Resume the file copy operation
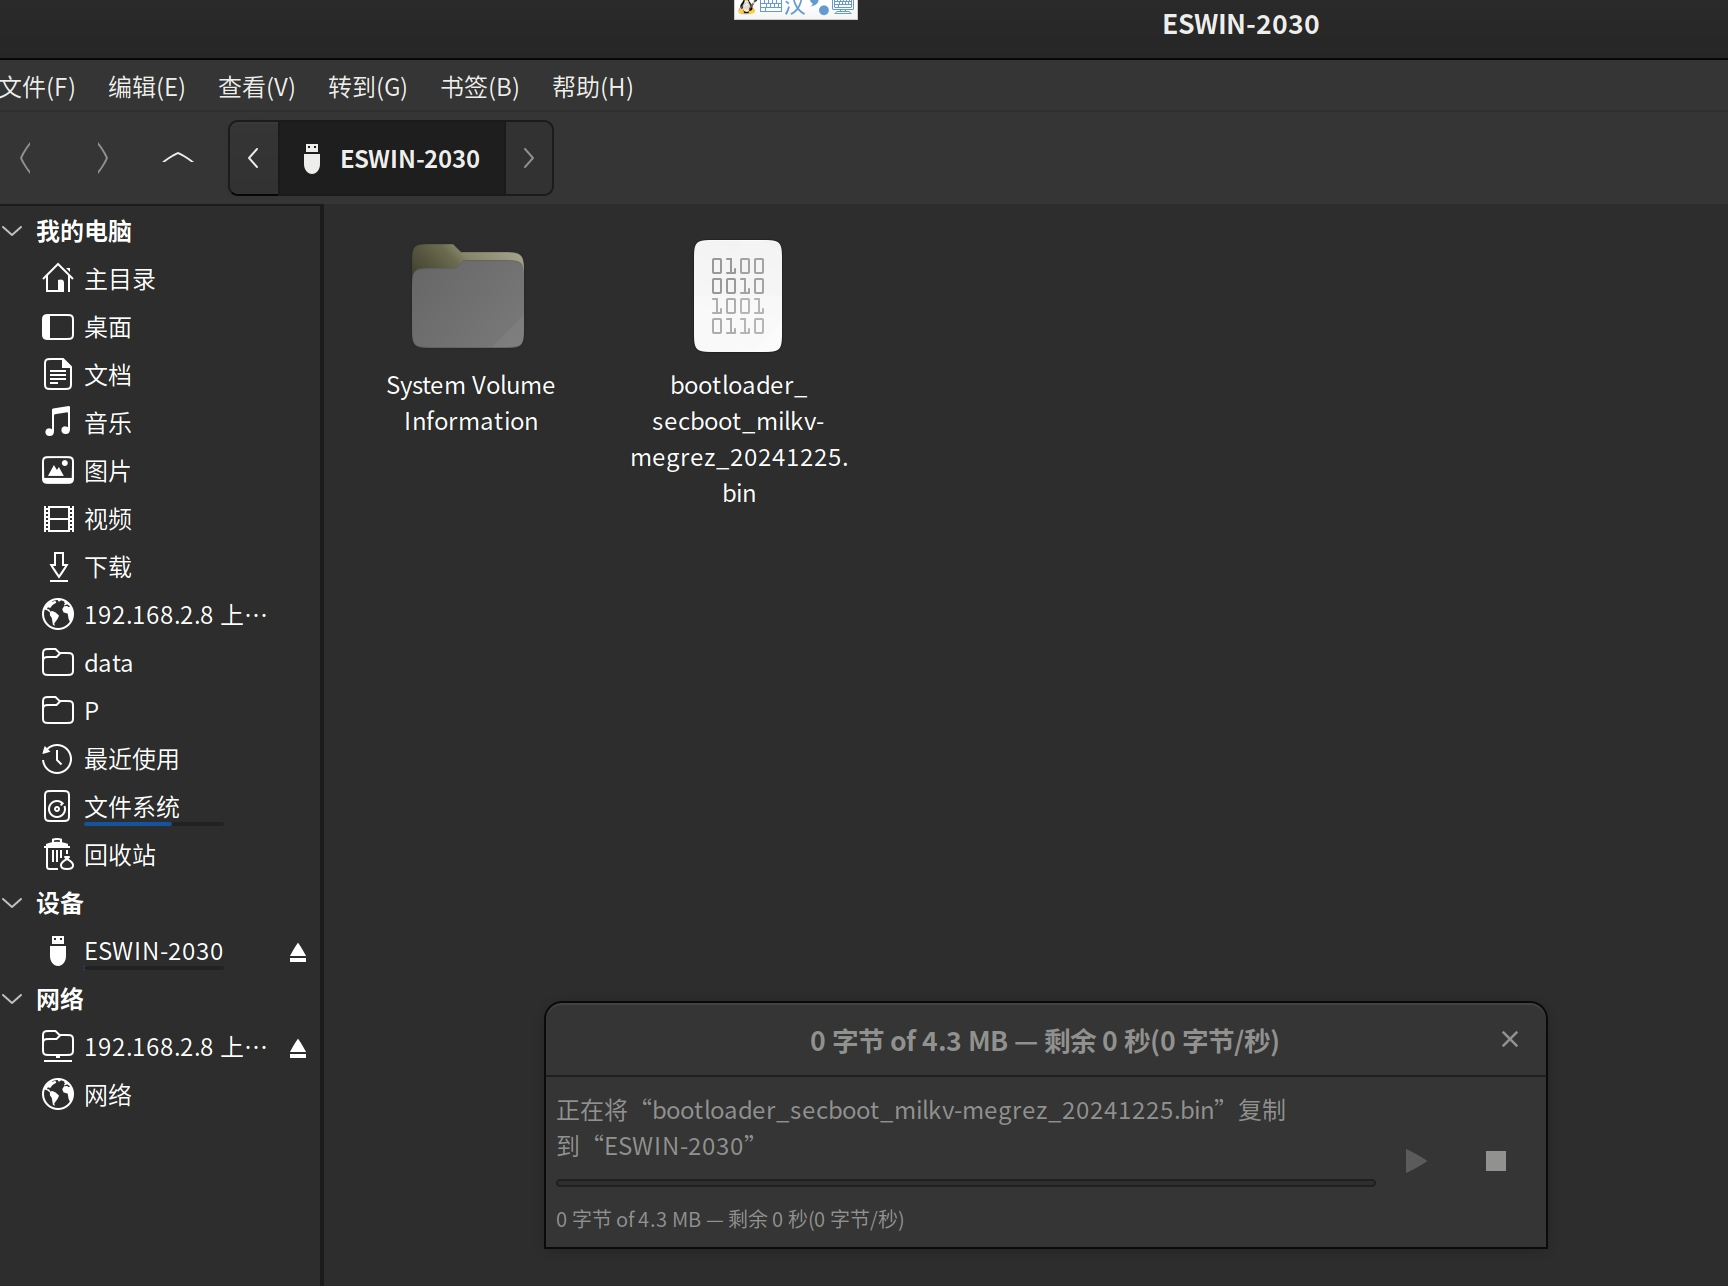Viewport: 1728px width, 1286px height. pyautogui.click(x=1415, y=1161)
